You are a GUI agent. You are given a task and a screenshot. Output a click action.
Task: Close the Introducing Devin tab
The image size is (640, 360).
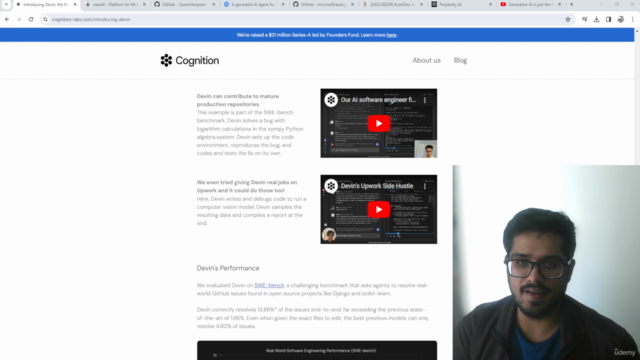(75, 4)
